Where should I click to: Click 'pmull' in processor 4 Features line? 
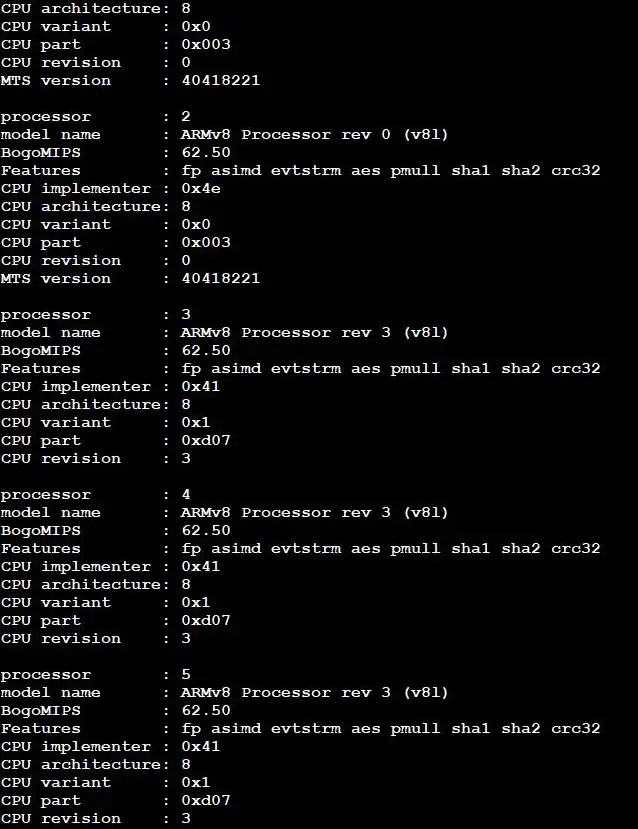(x=415, y=549)
